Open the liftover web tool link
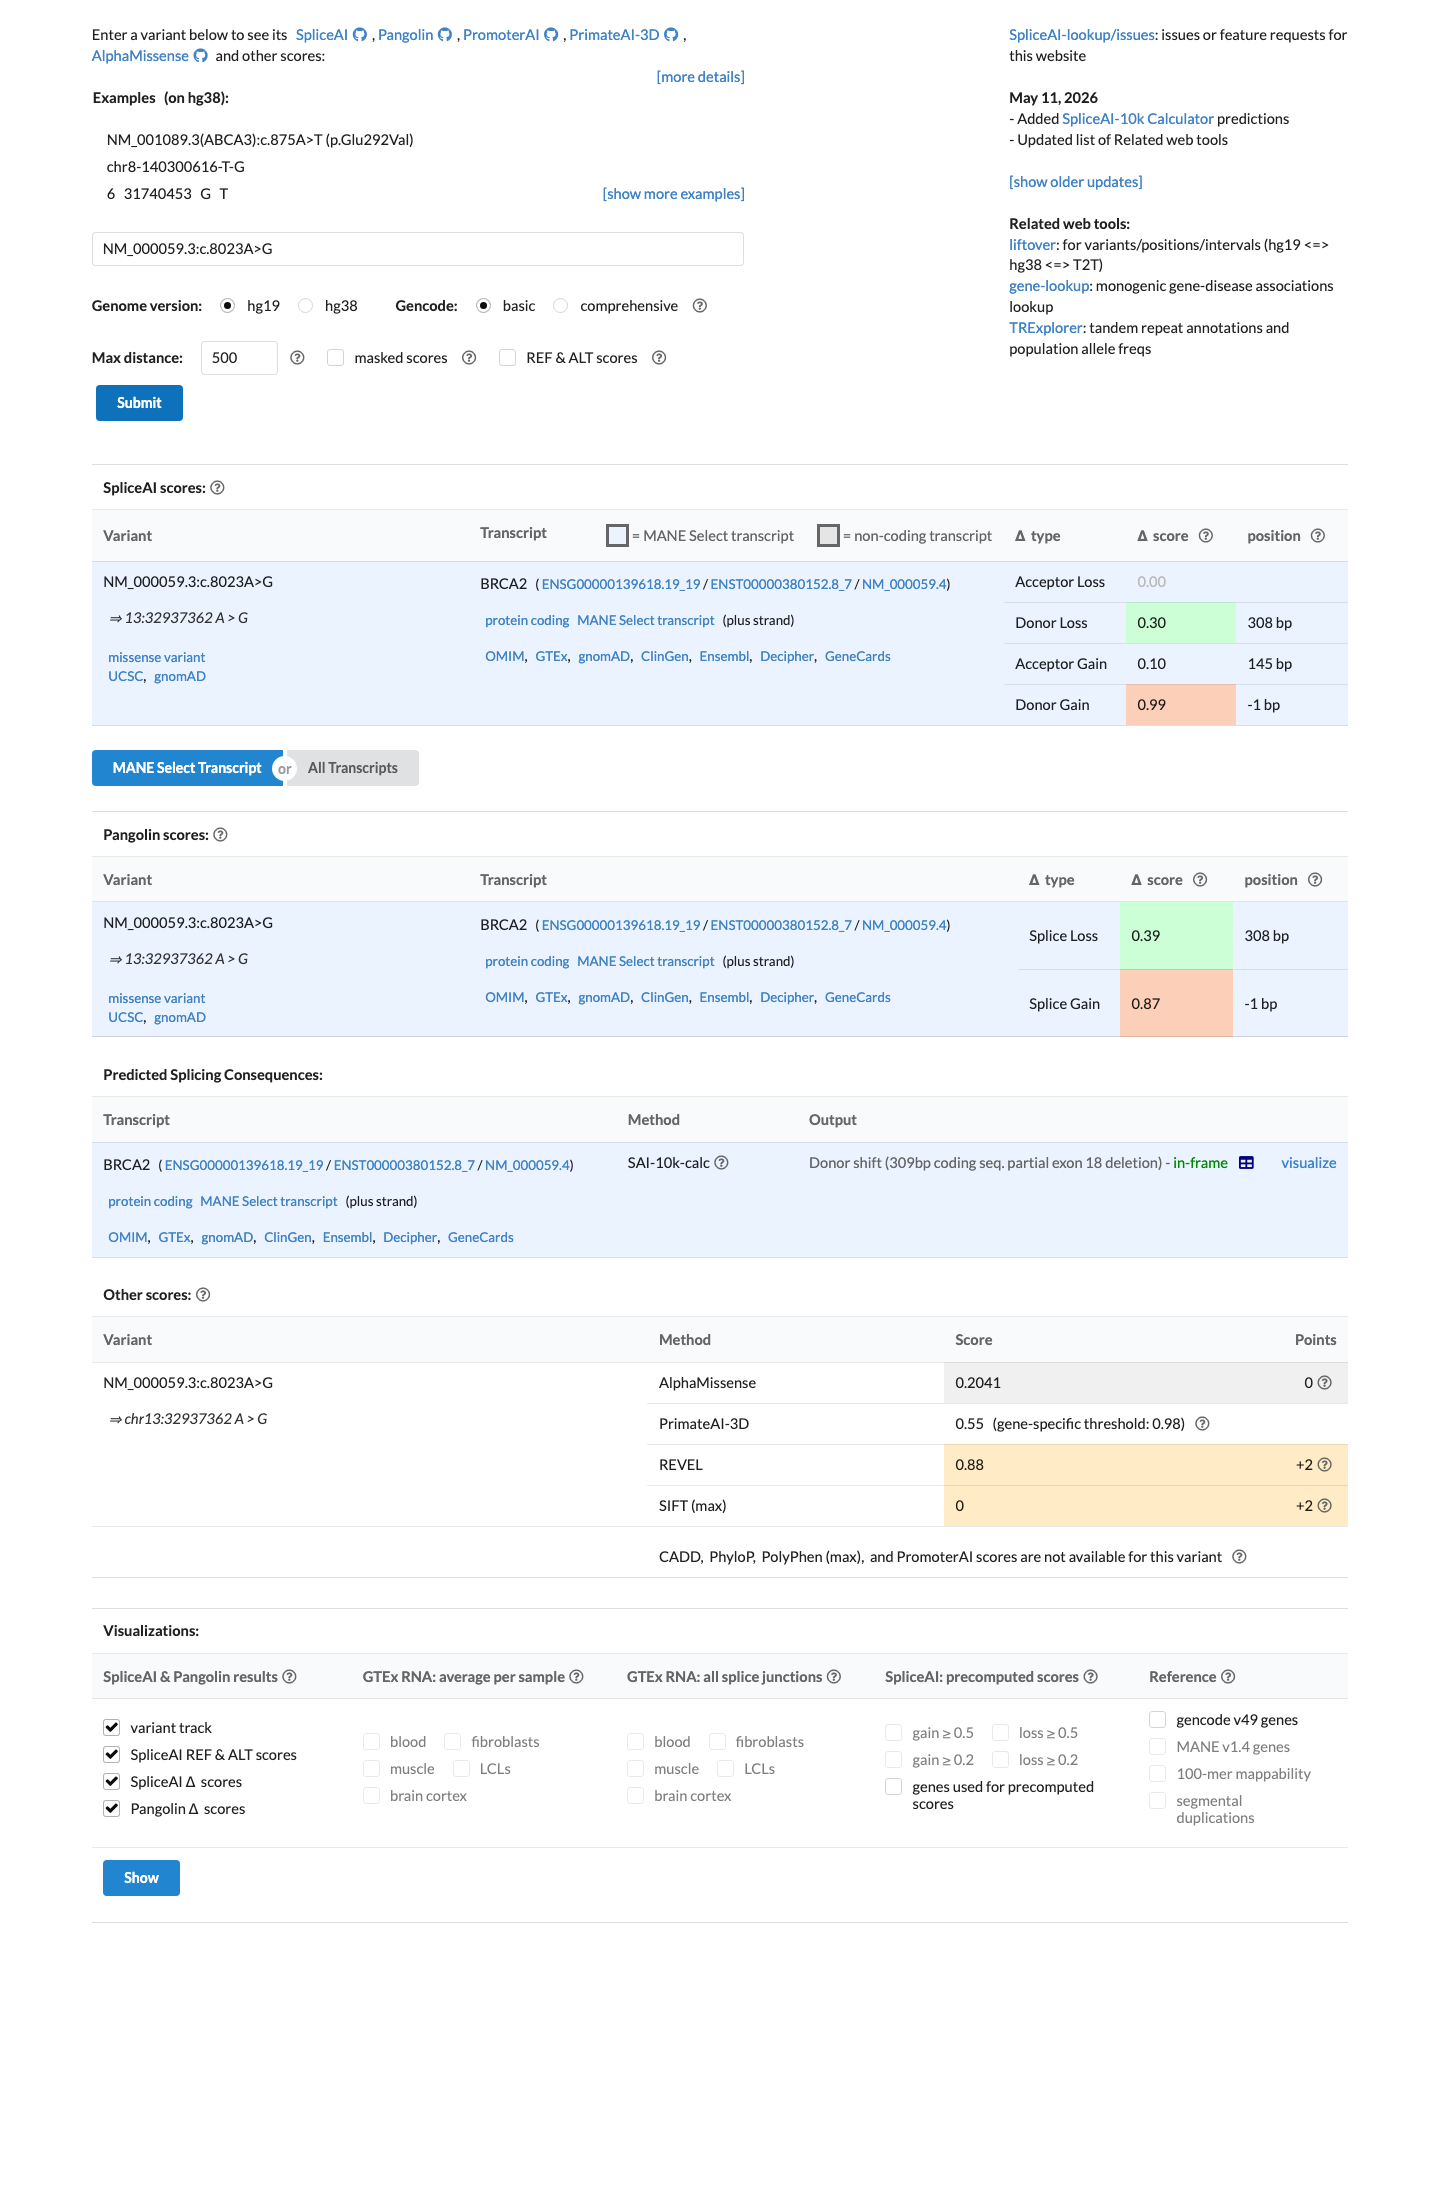Viewport: 1454px width, 2200px height. point(1032,245)
